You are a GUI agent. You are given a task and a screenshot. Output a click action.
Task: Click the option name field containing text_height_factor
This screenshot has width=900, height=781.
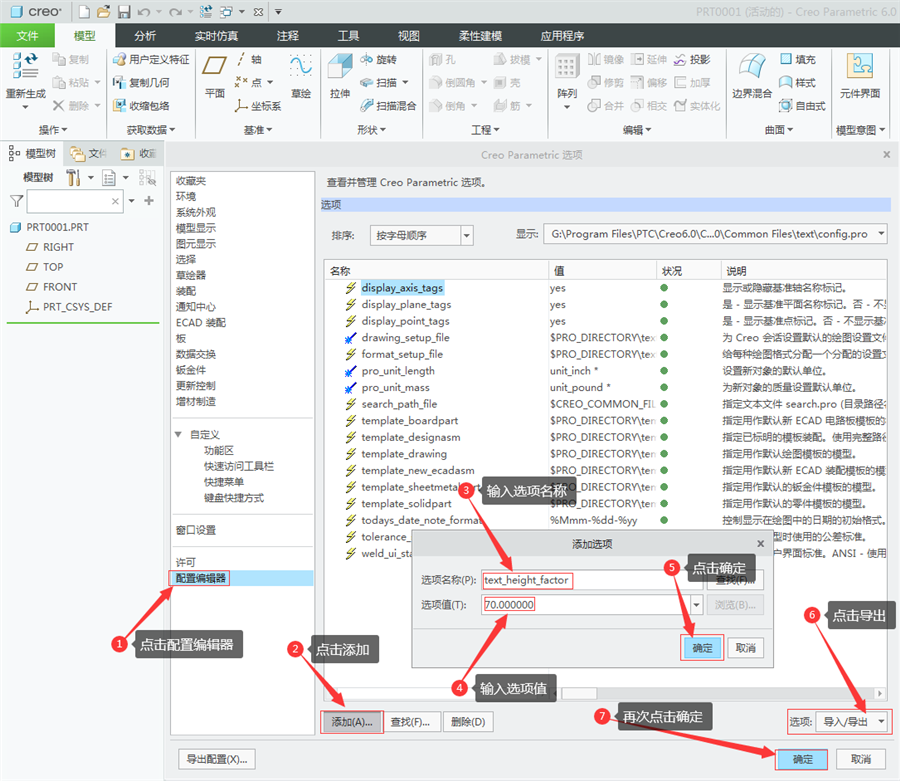[x=592, y=580]
